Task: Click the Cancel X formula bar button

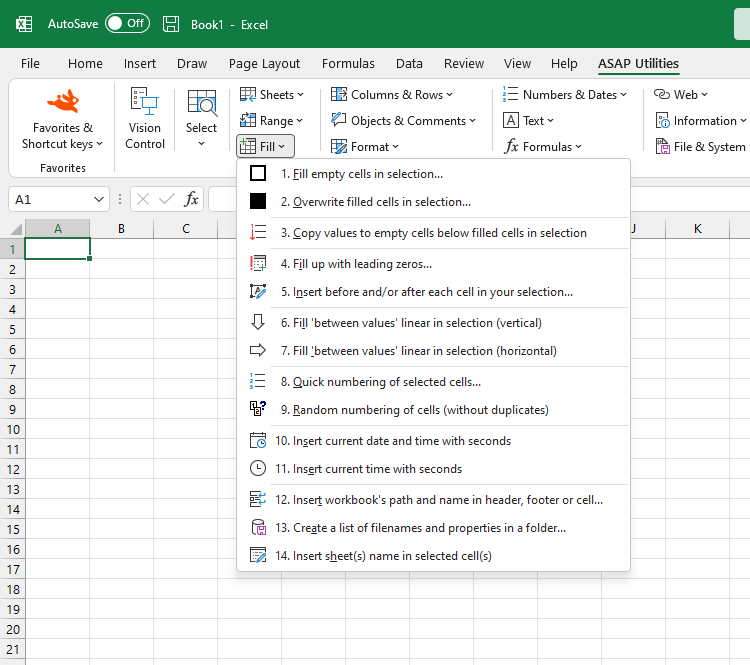Action: [x=143, y=199]
